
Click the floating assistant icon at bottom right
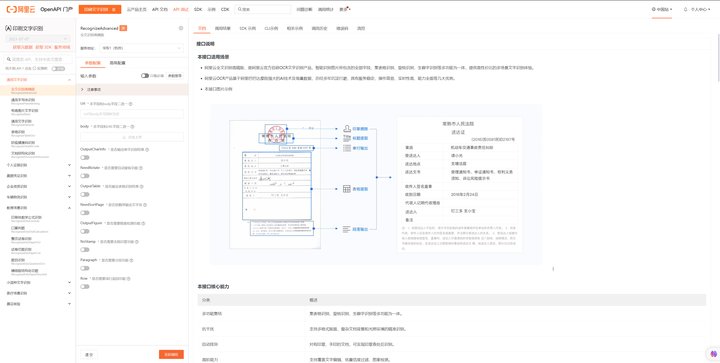(713, 354)
